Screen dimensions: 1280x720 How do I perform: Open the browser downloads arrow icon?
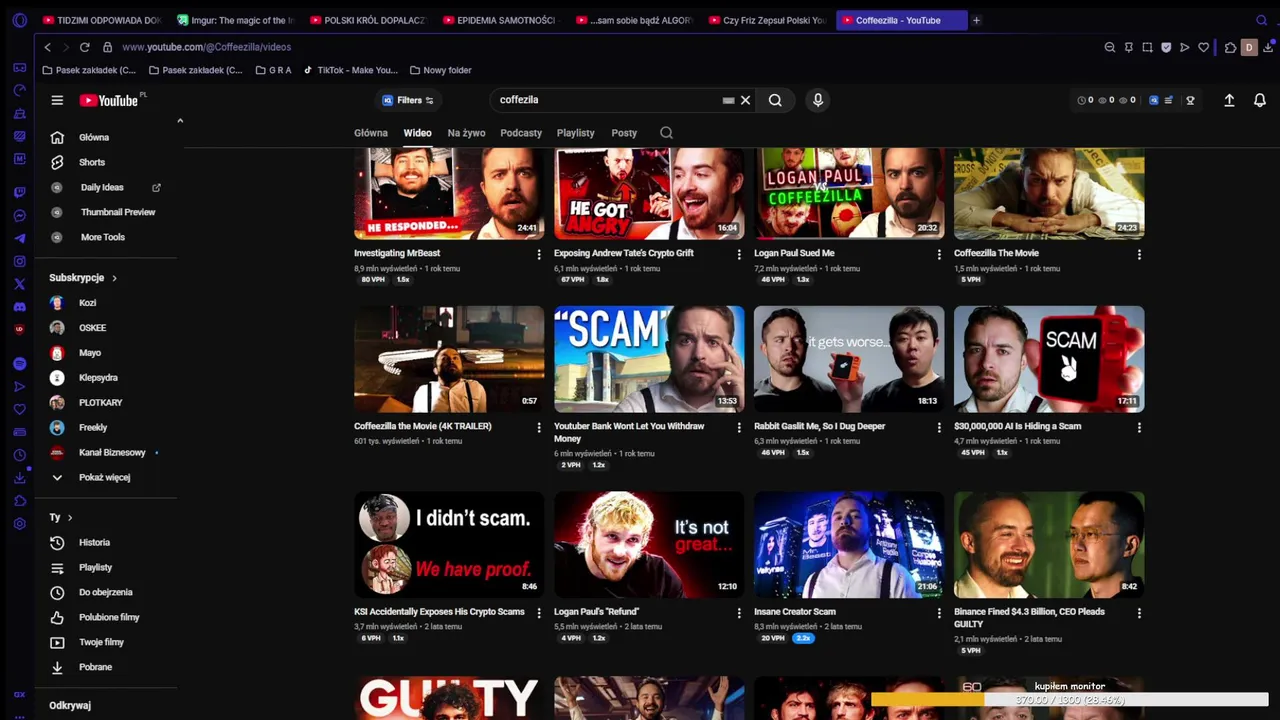tap(1269, 47)
